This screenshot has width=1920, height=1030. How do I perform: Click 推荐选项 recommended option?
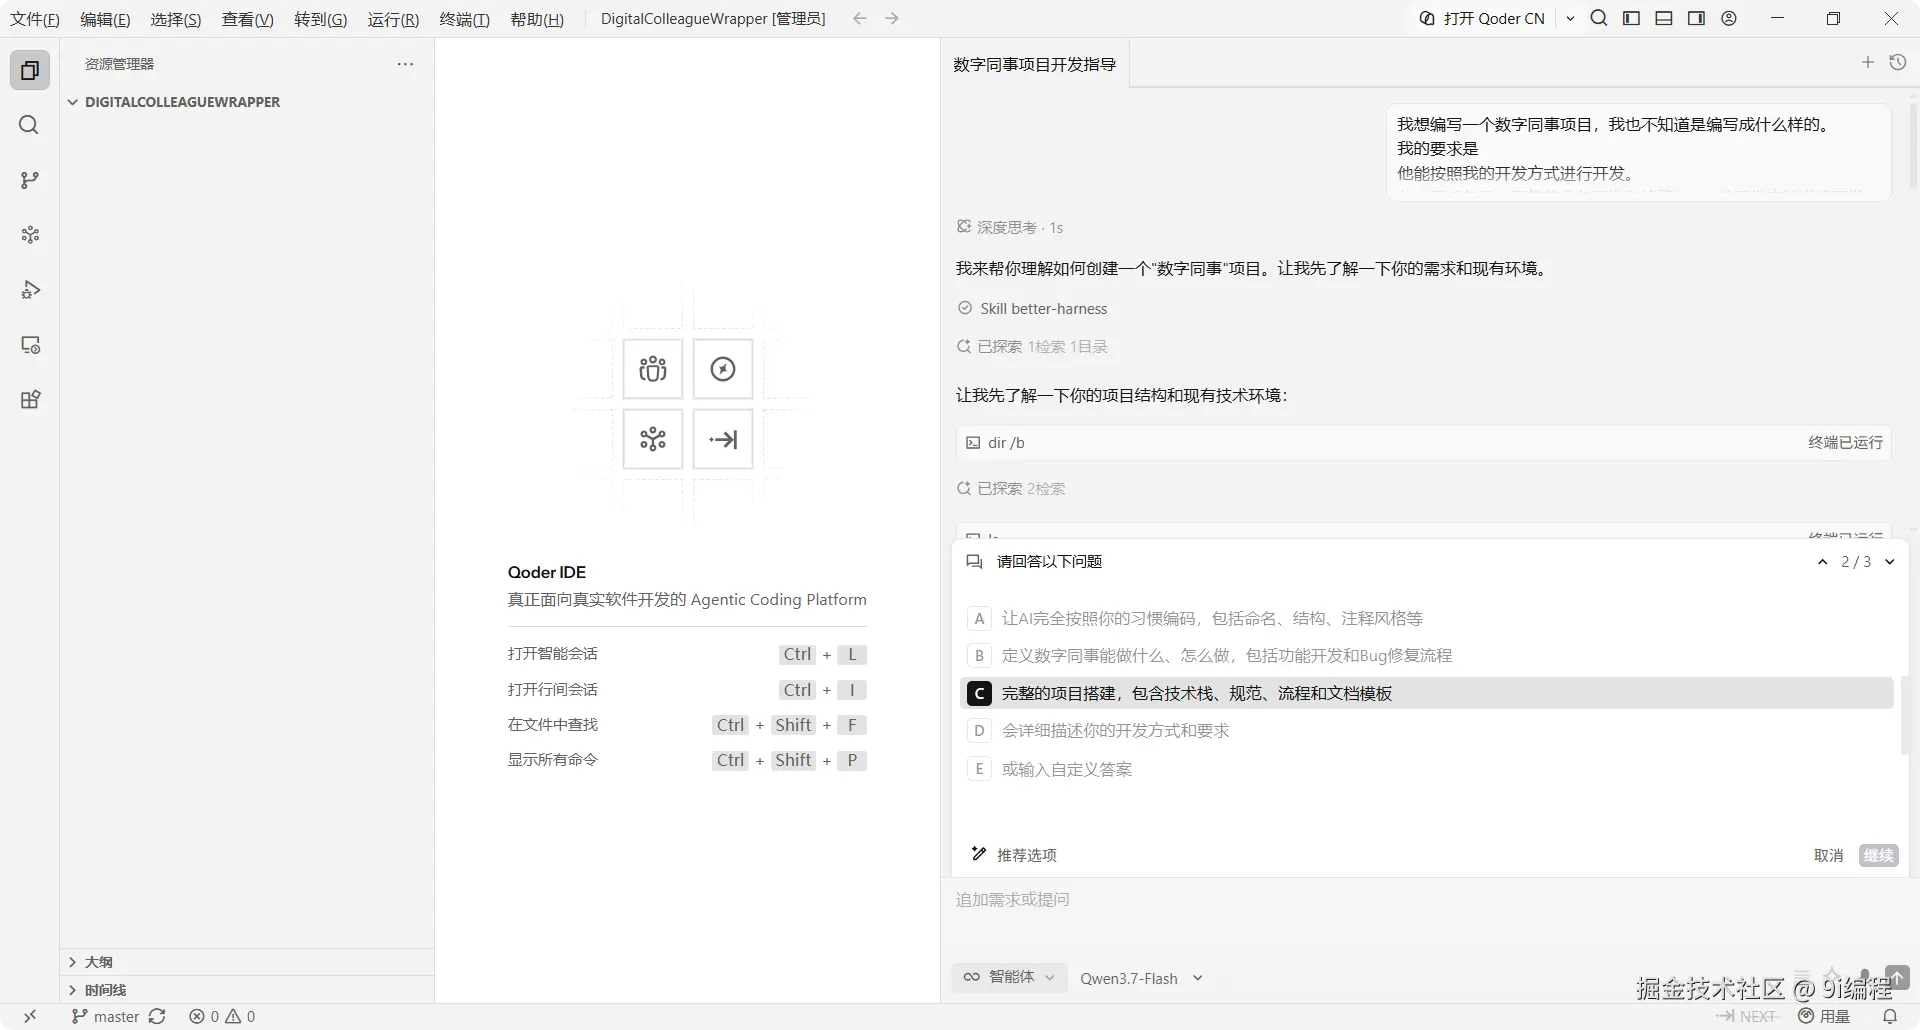coord(1014,855)
